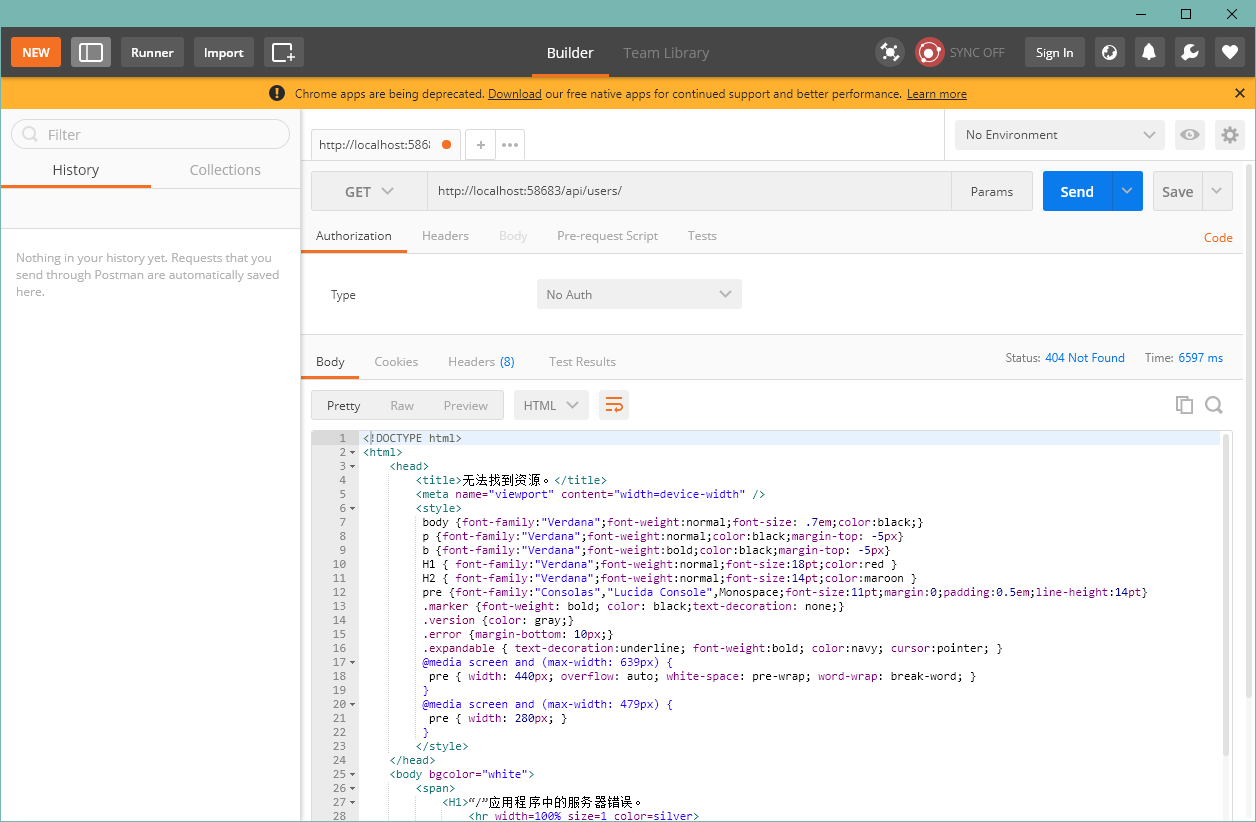1256x822 pixels.
Task: Click the Filter search field
Action: pyautogui.click(x=150, y=134)
